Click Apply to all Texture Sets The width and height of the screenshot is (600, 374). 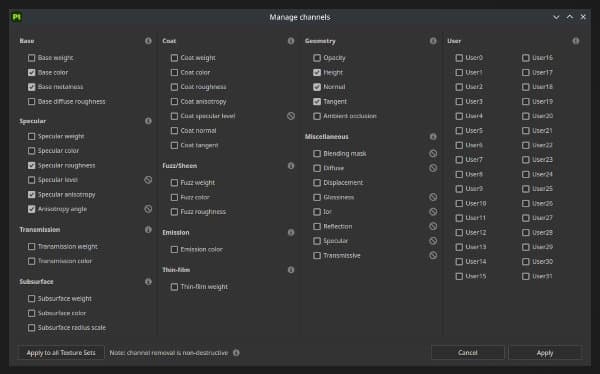61,353
